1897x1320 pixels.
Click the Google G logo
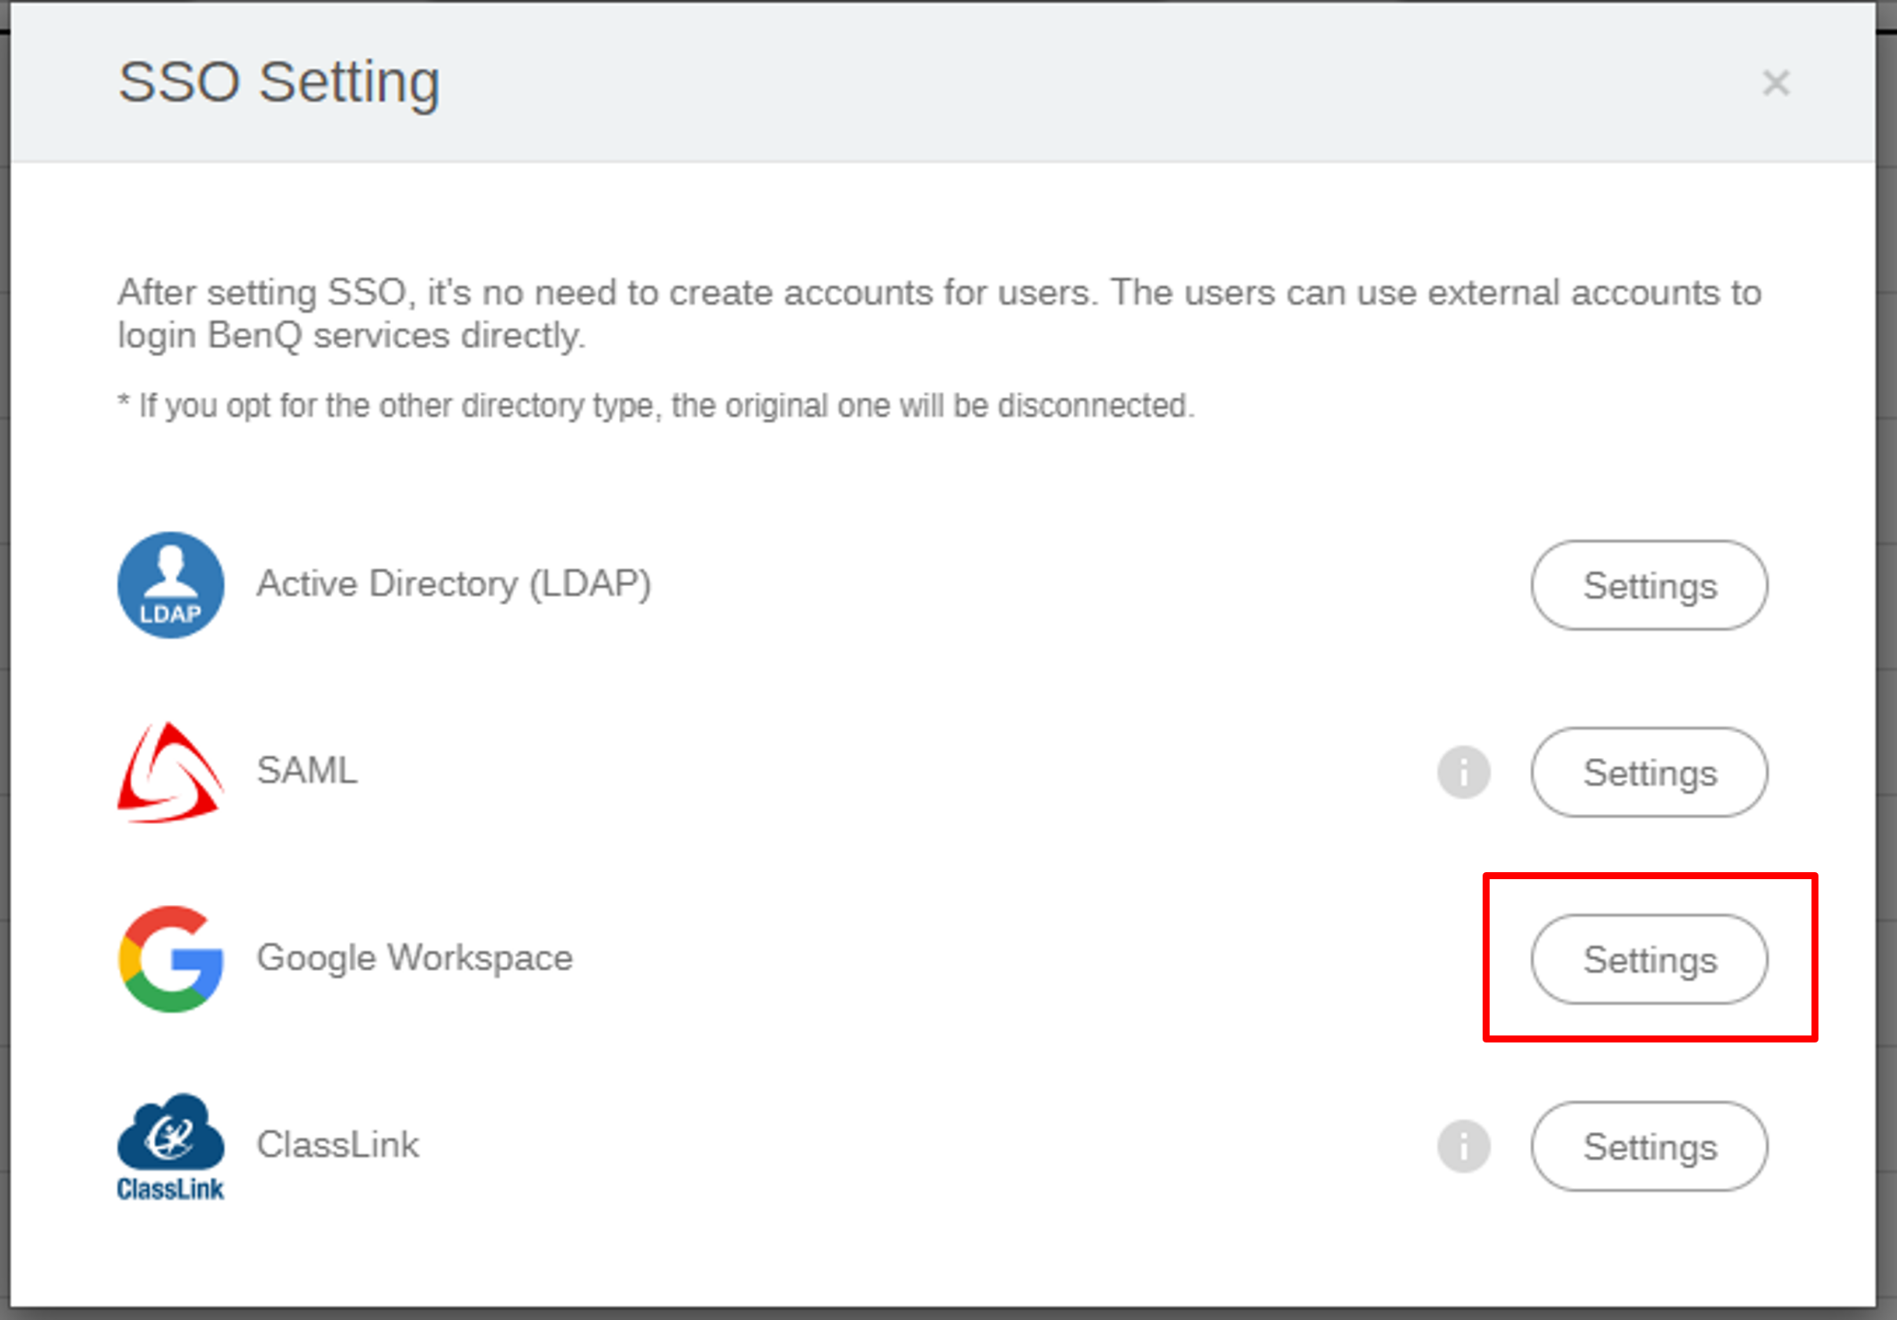click(x=171, y=959)
